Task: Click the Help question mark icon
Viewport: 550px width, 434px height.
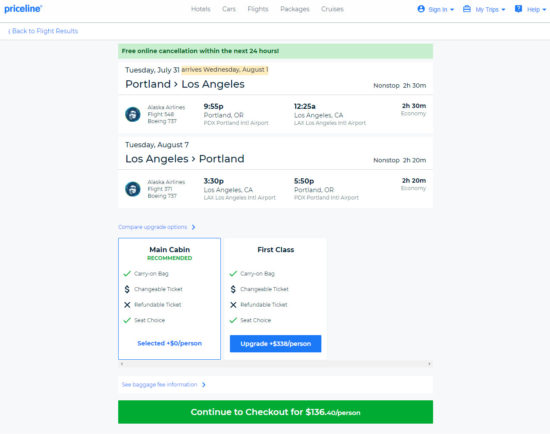Action: coord(518,9)
